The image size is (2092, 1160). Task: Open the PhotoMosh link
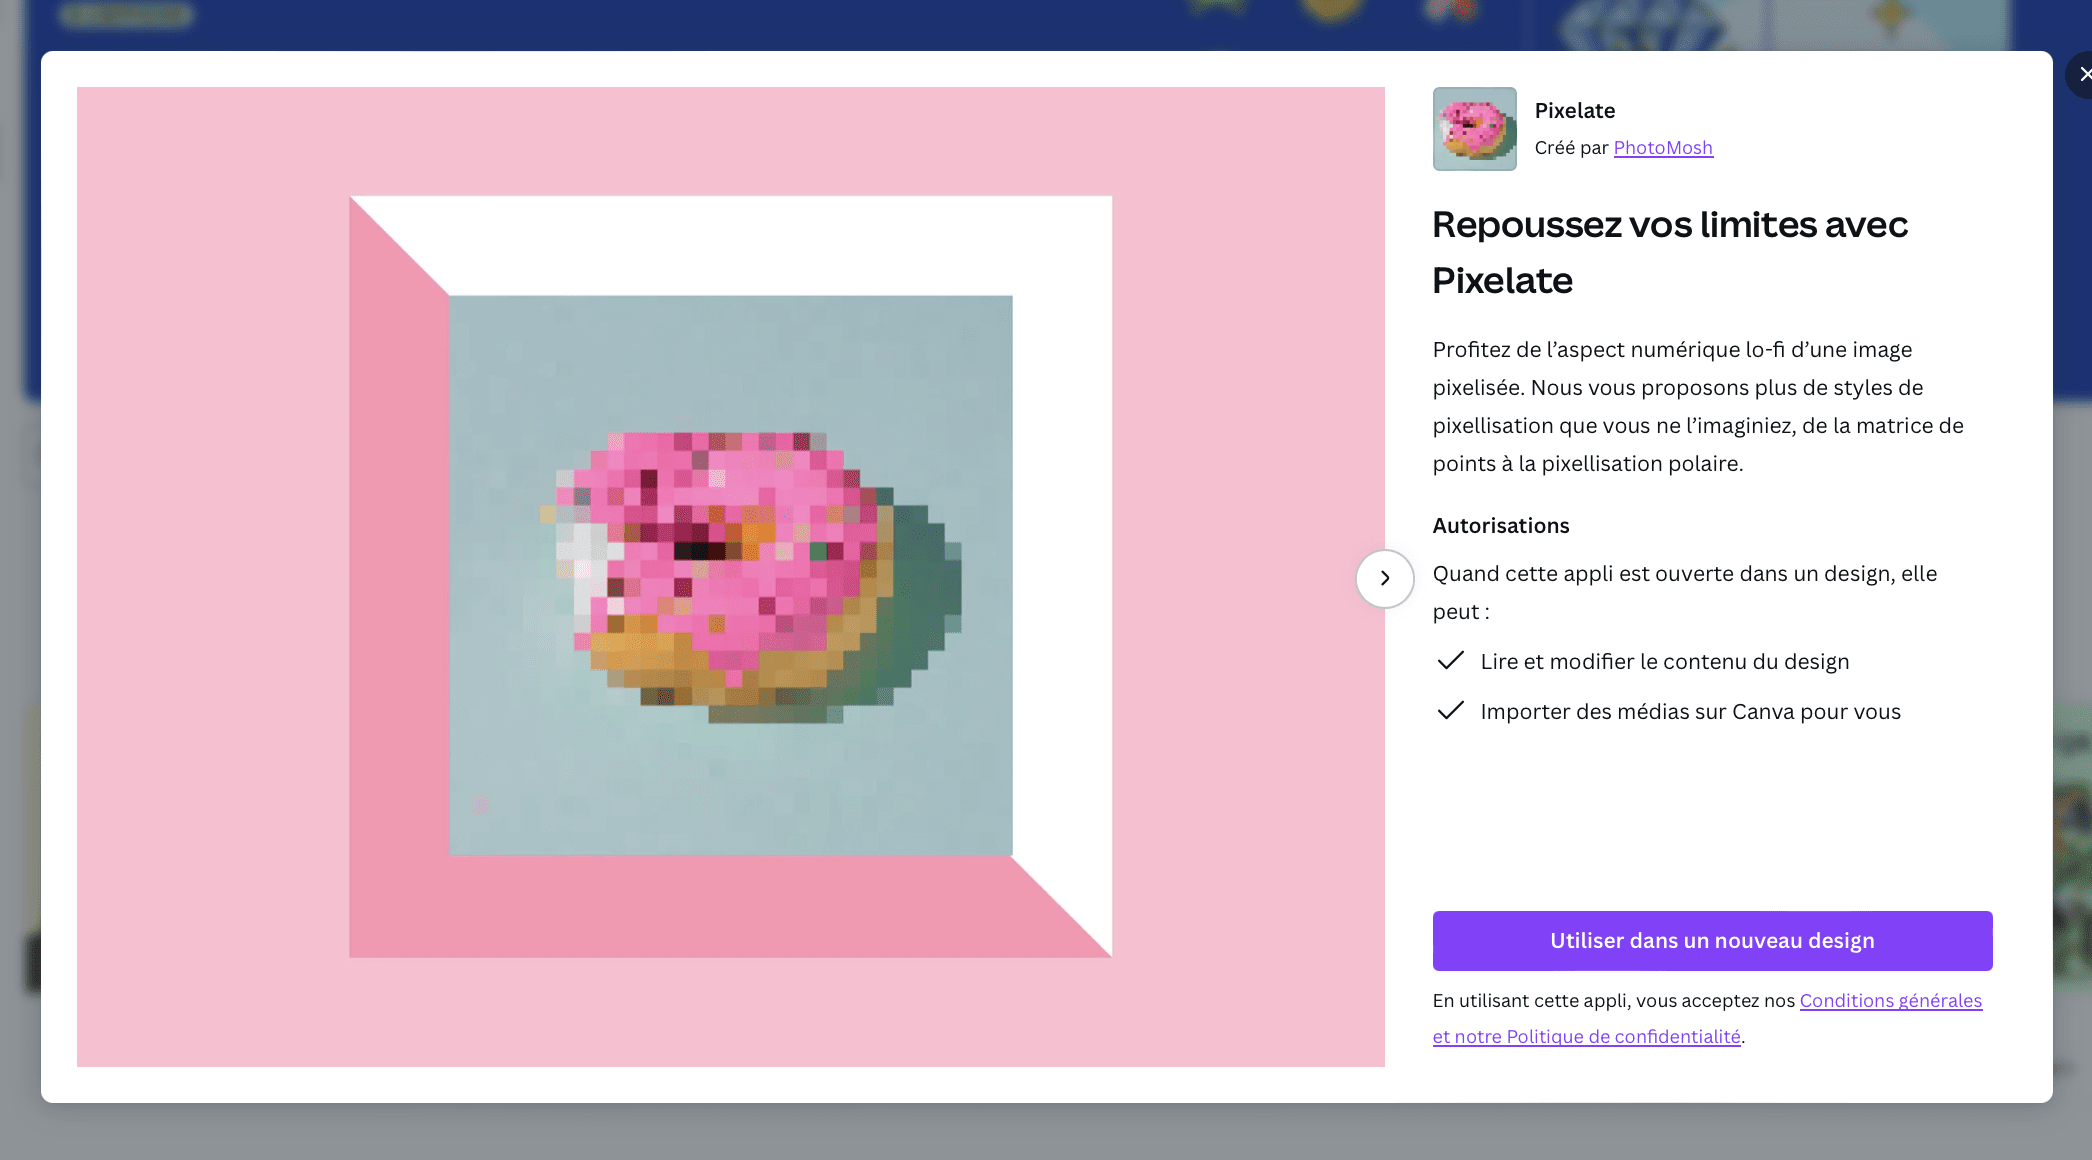click(x=1663, y=147)
